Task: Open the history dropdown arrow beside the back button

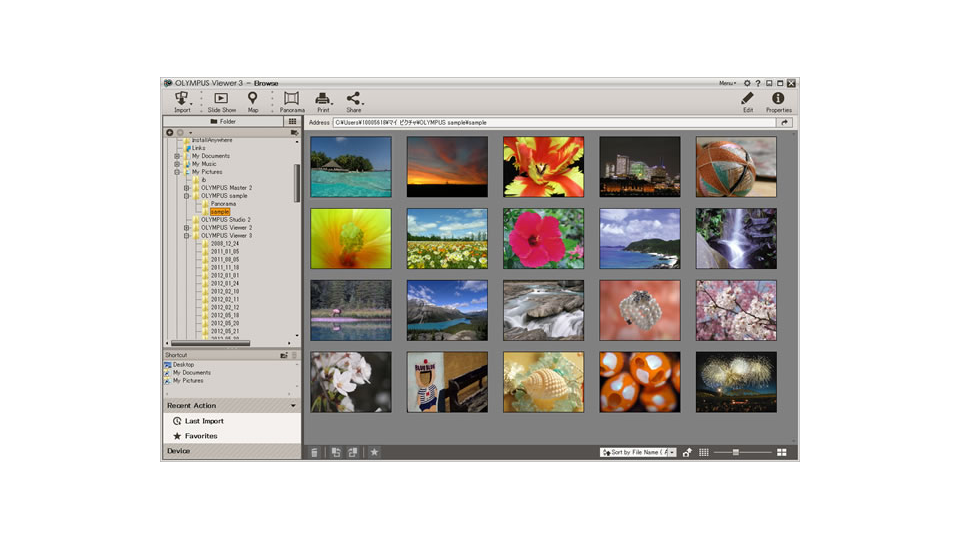Action: coord(190,133)
